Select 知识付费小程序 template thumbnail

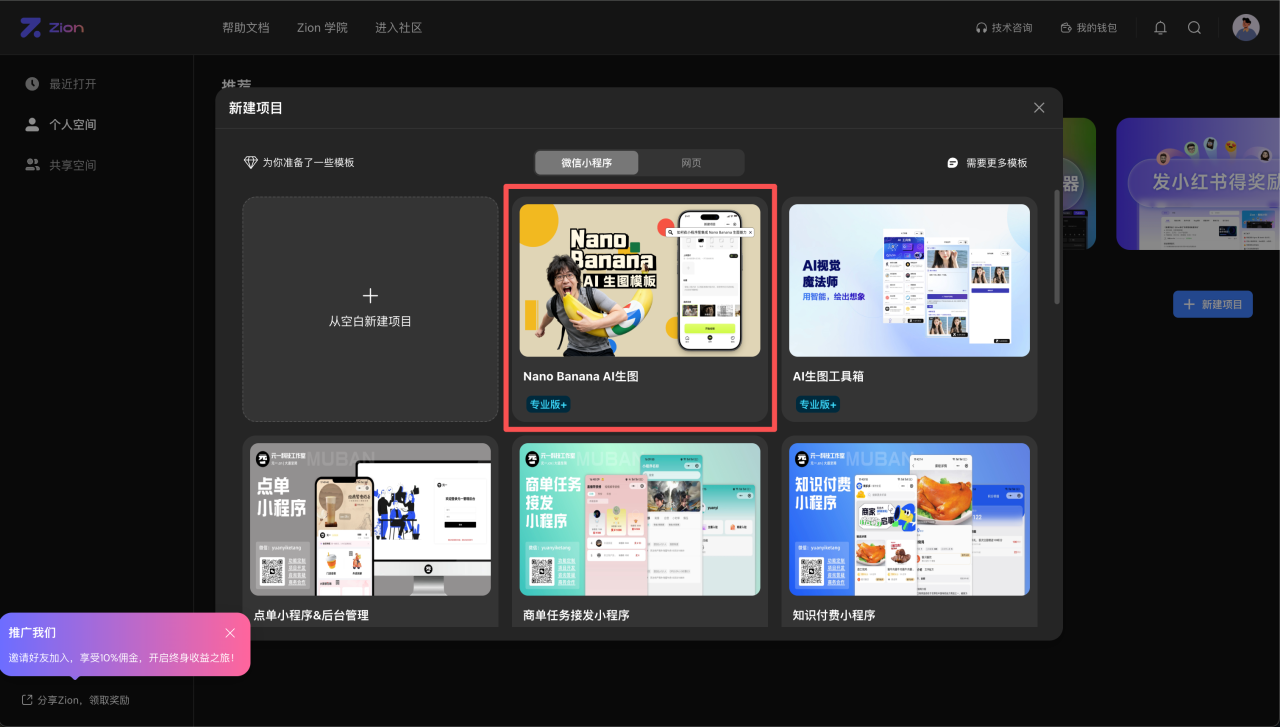pos(909,519)
